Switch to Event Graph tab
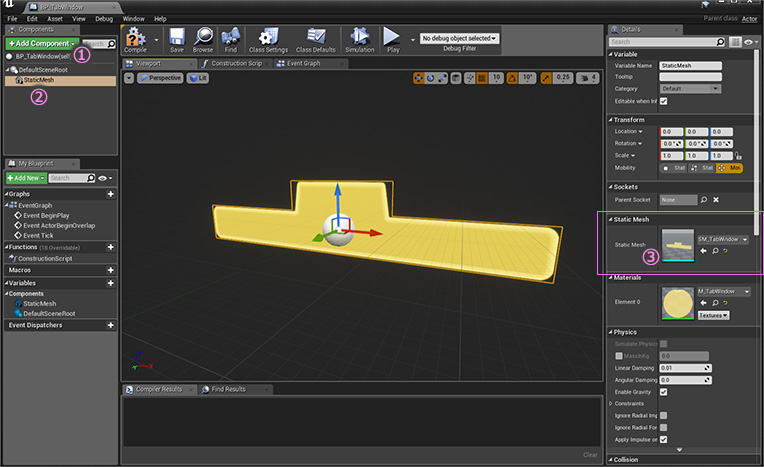Viewport: 764px width, 467px height. point(303,63)
